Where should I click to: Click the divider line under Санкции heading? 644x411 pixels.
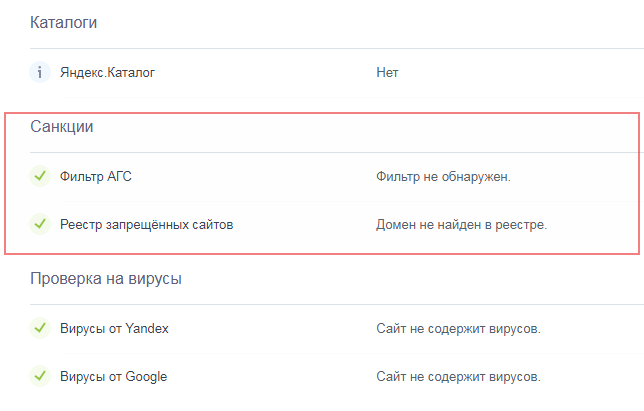330,152
